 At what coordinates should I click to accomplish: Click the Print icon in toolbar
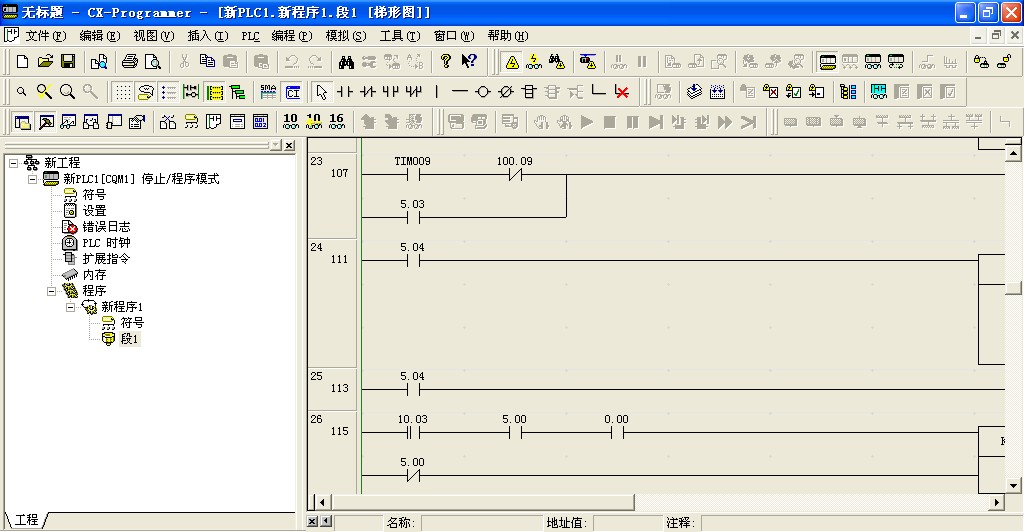(130, 62)
